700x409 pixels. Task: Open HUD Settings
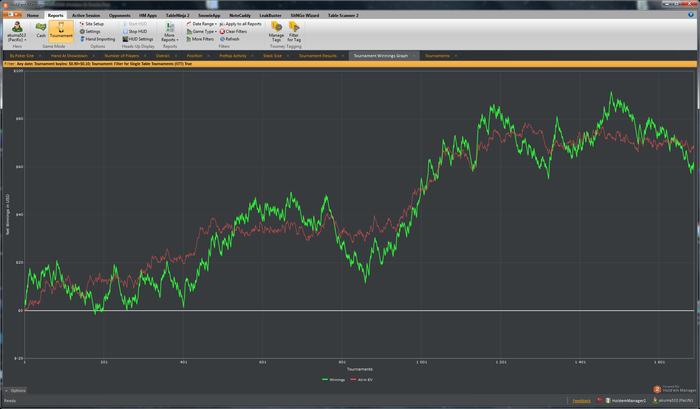138,39
